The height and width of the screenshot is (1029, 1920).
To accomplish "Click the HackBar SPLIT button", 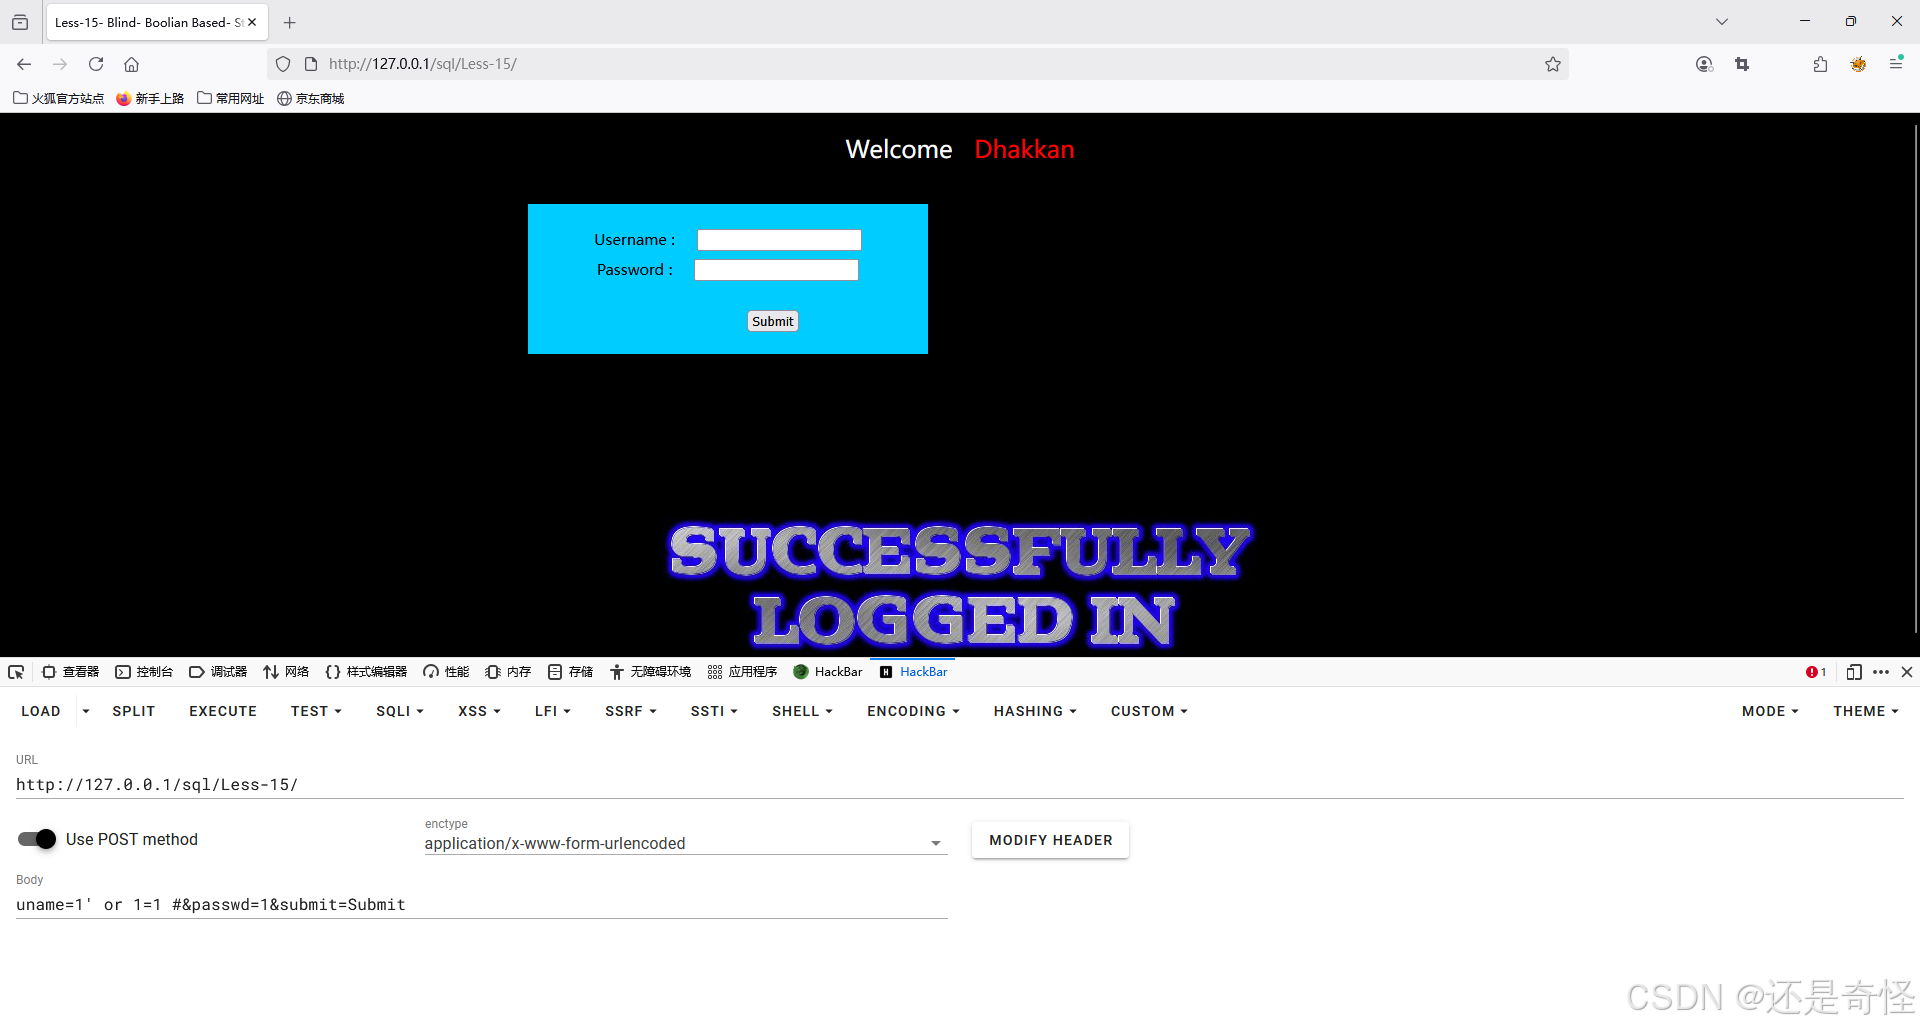I will 134,711.
